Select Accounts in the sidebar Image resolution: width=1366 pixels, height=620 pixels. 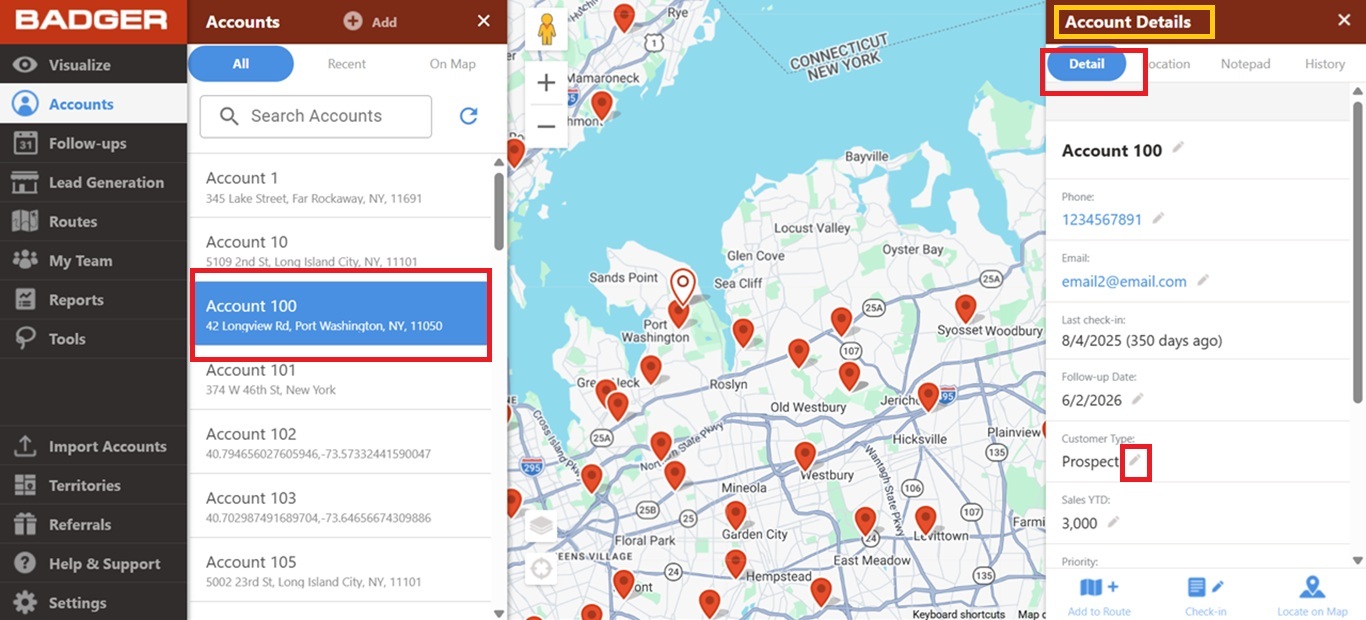(x=93, y=104)
